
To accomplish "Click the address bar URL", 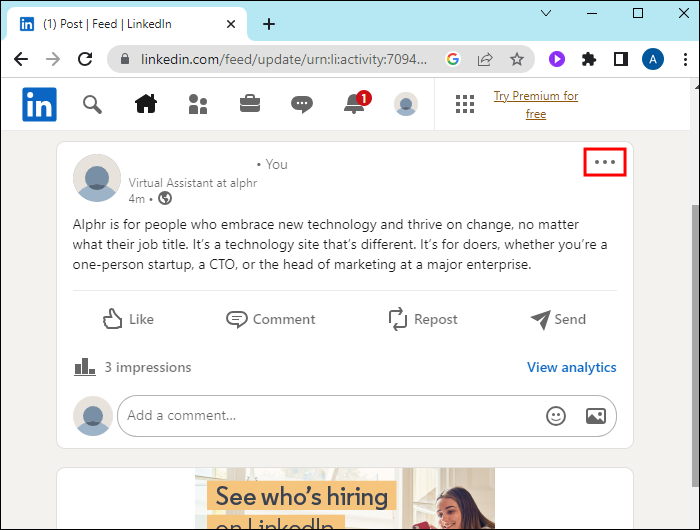I will [x=283, y=59].
